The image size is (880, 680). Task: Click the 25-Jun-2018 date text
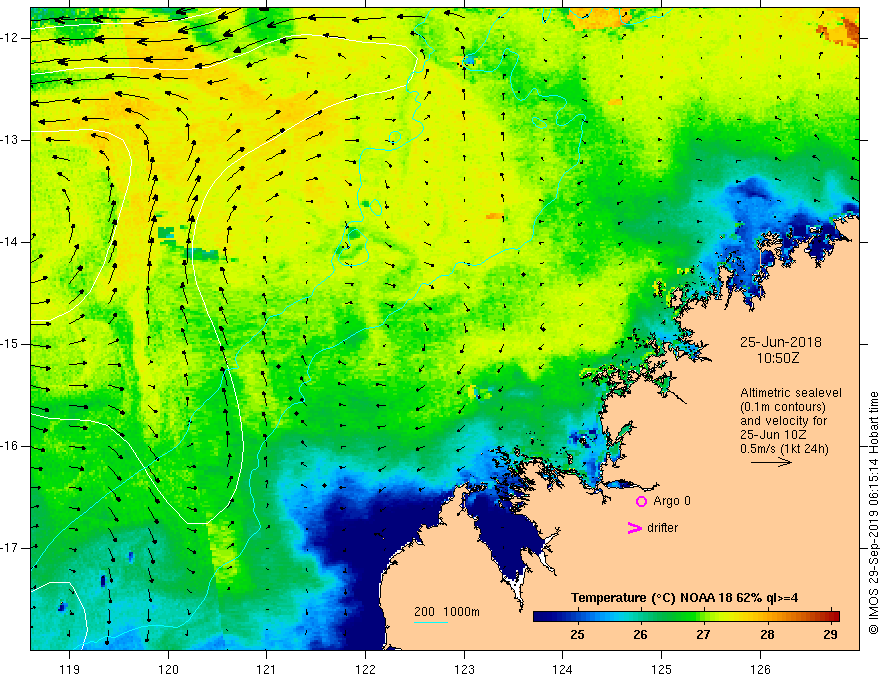point(780,342)
